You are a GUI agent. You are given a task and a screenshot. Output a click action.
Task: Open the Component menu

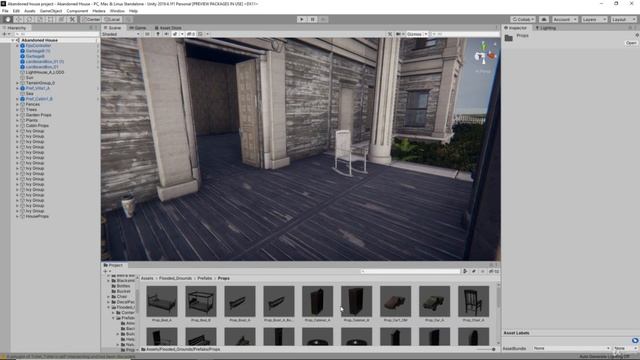point(77,11)
